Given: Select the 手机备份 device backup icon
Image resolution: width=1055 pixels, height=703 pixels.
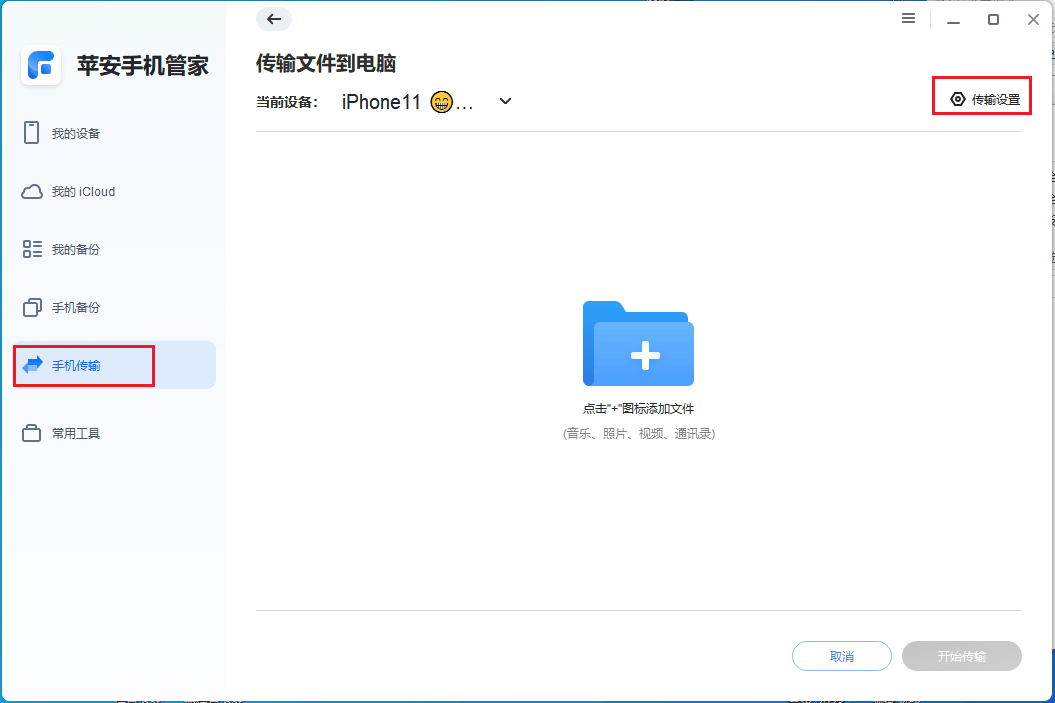Looking at the screenshot, I should 32,307.
